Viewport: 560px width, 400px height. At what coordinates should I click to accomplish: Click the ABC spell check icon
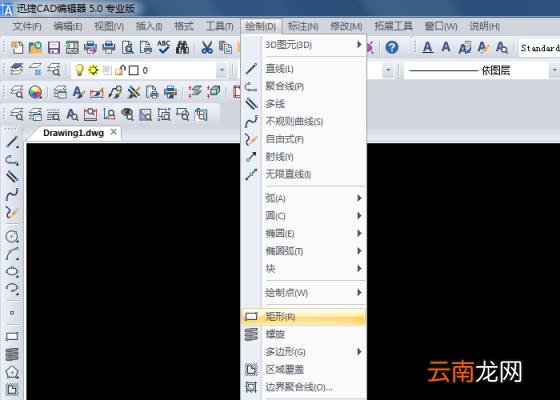point(164,47)
